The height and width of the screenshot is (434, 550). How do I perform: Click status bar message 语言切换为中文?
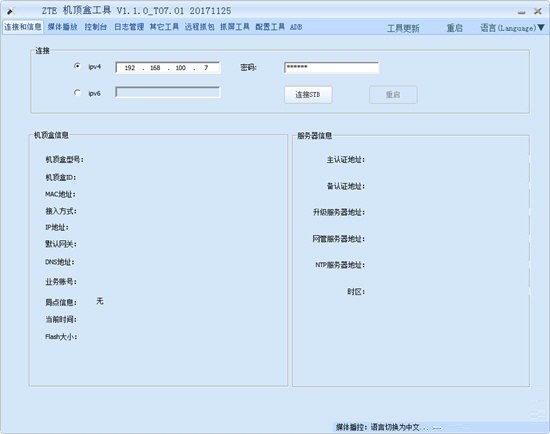(x=395, y=427)
